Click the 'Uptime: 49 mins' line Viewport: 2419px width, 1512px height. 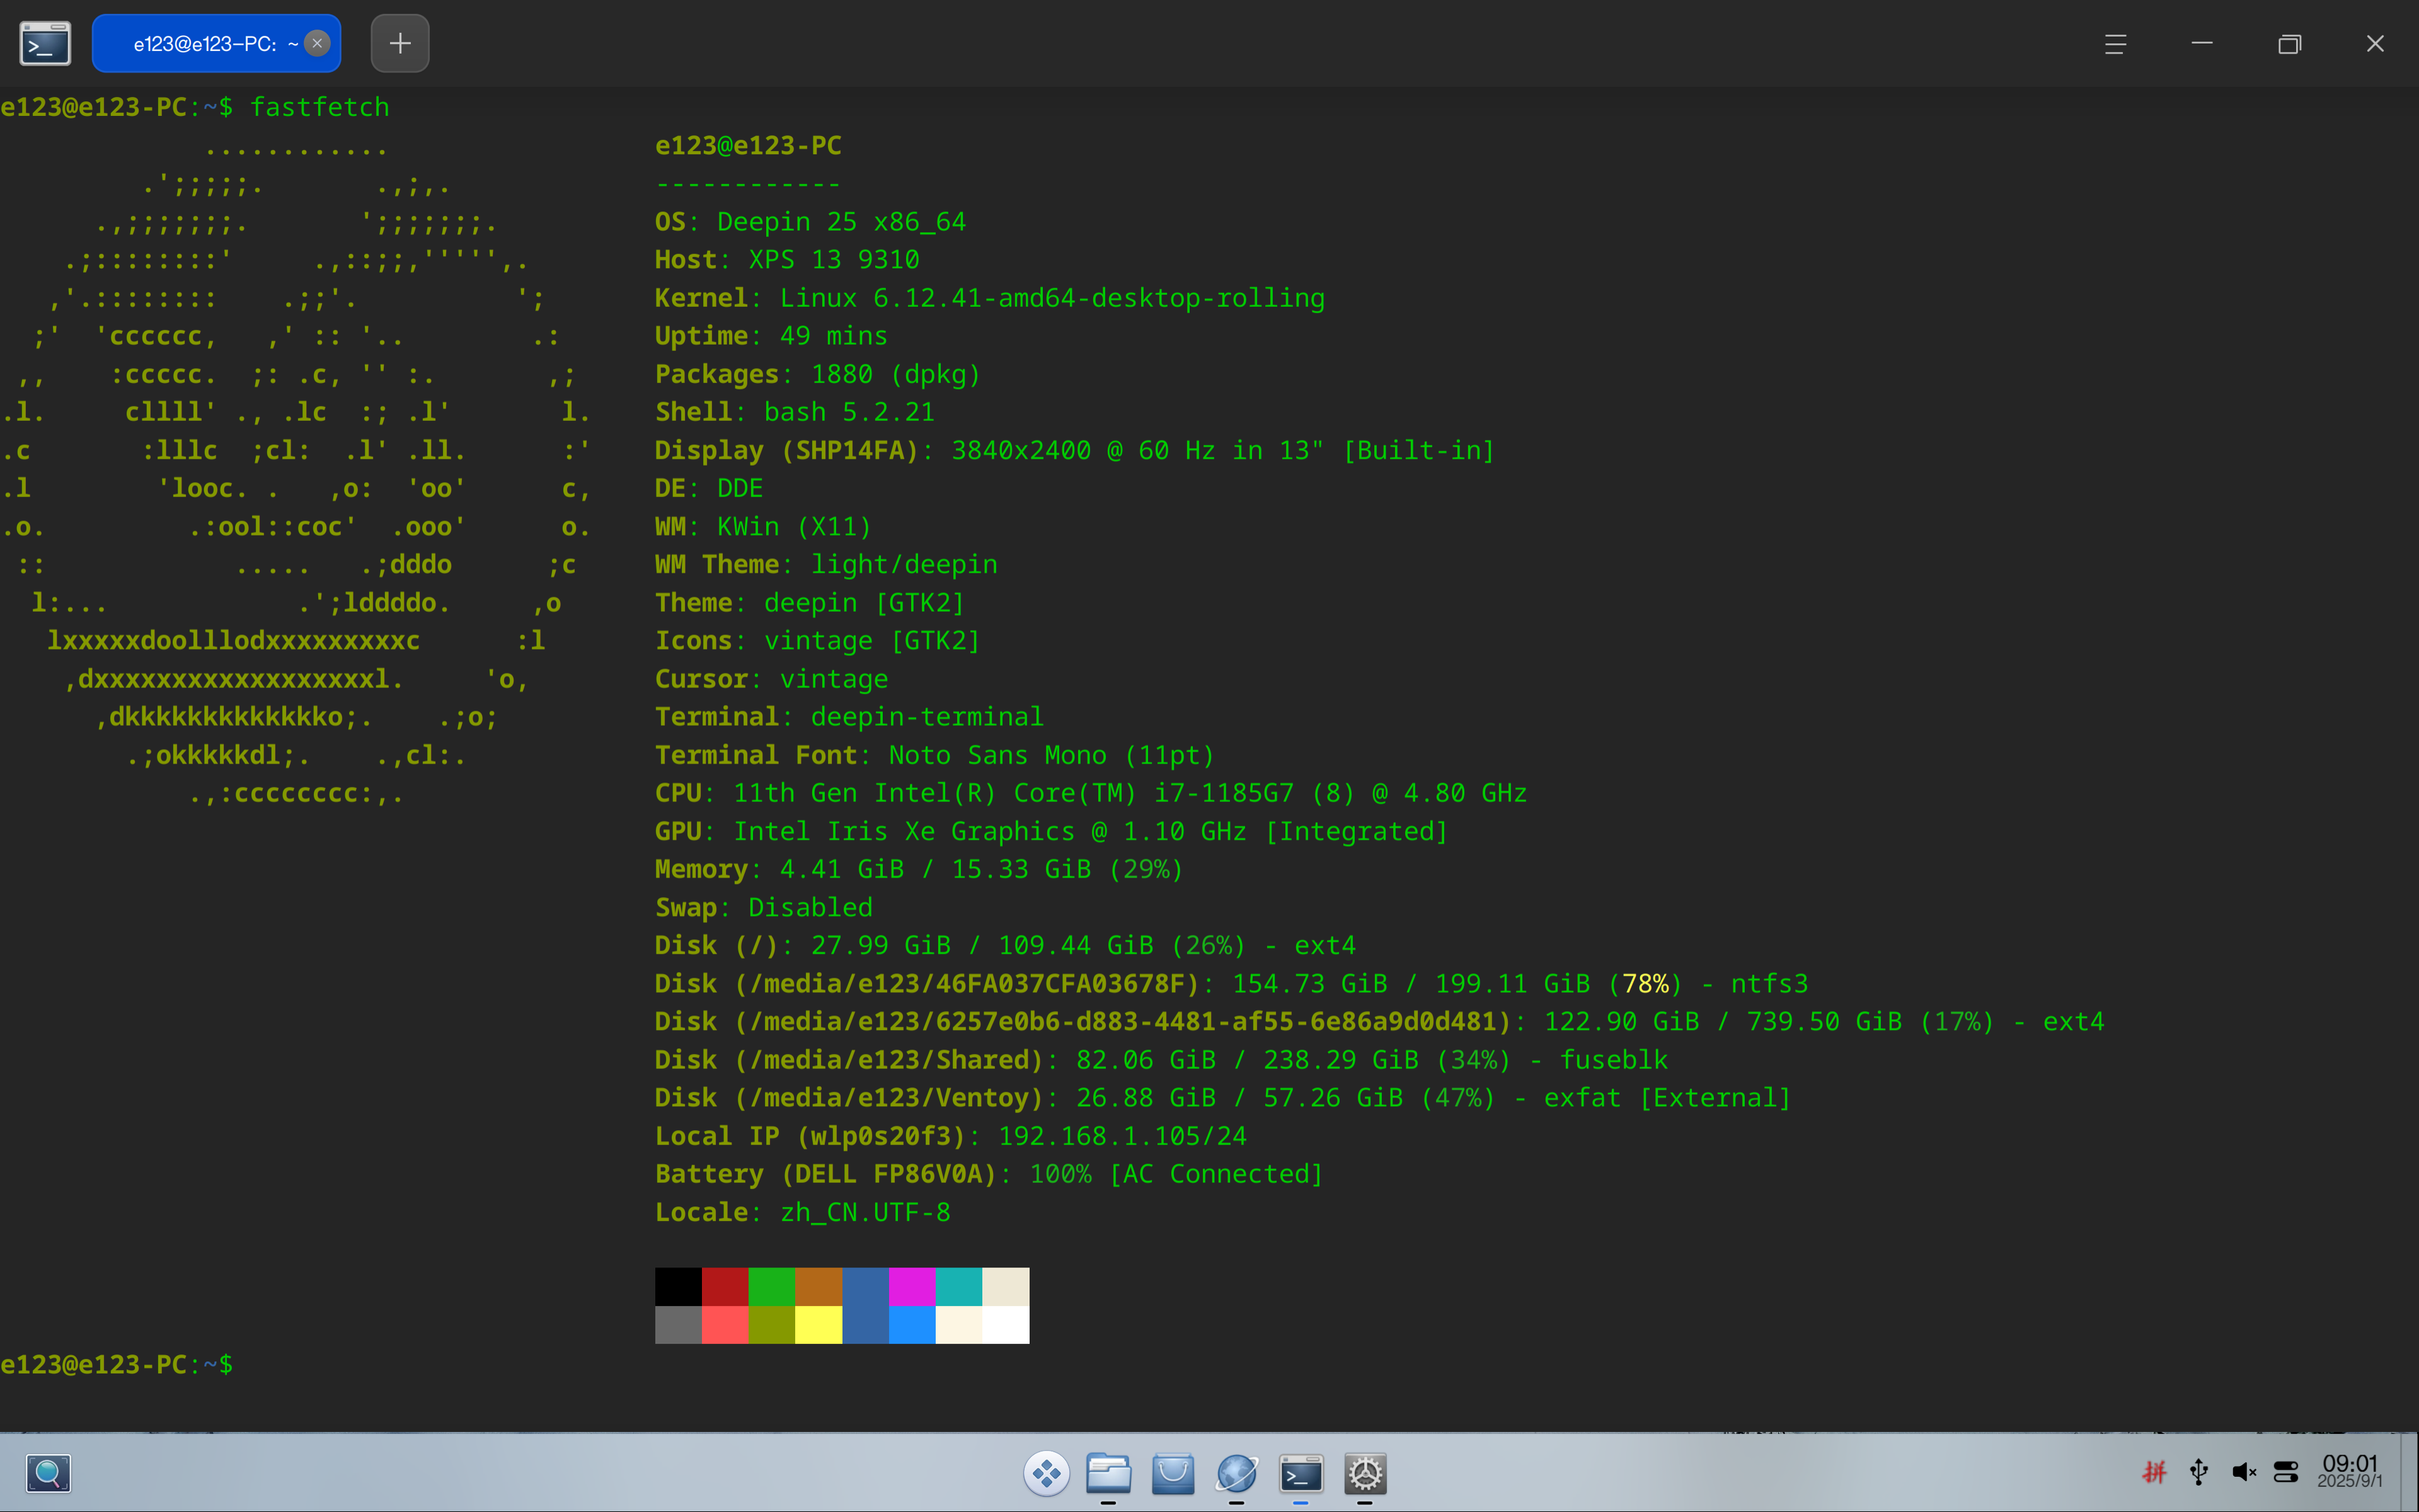click(x=771, y=336)
